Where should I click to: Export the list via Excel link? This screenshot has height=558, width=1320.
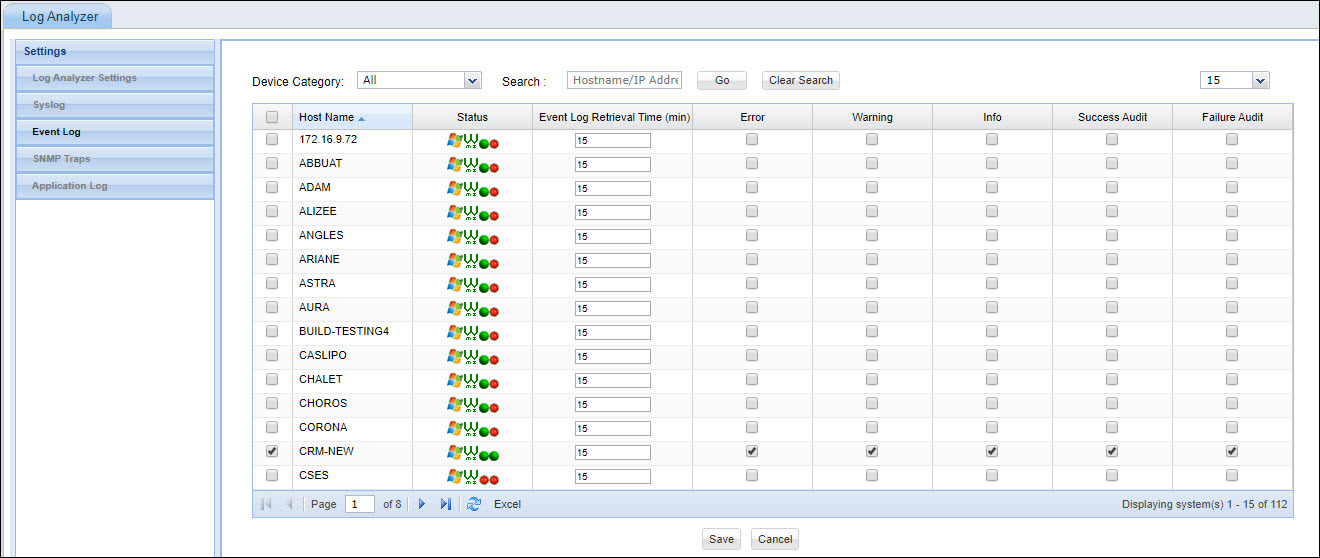[507, 504]
